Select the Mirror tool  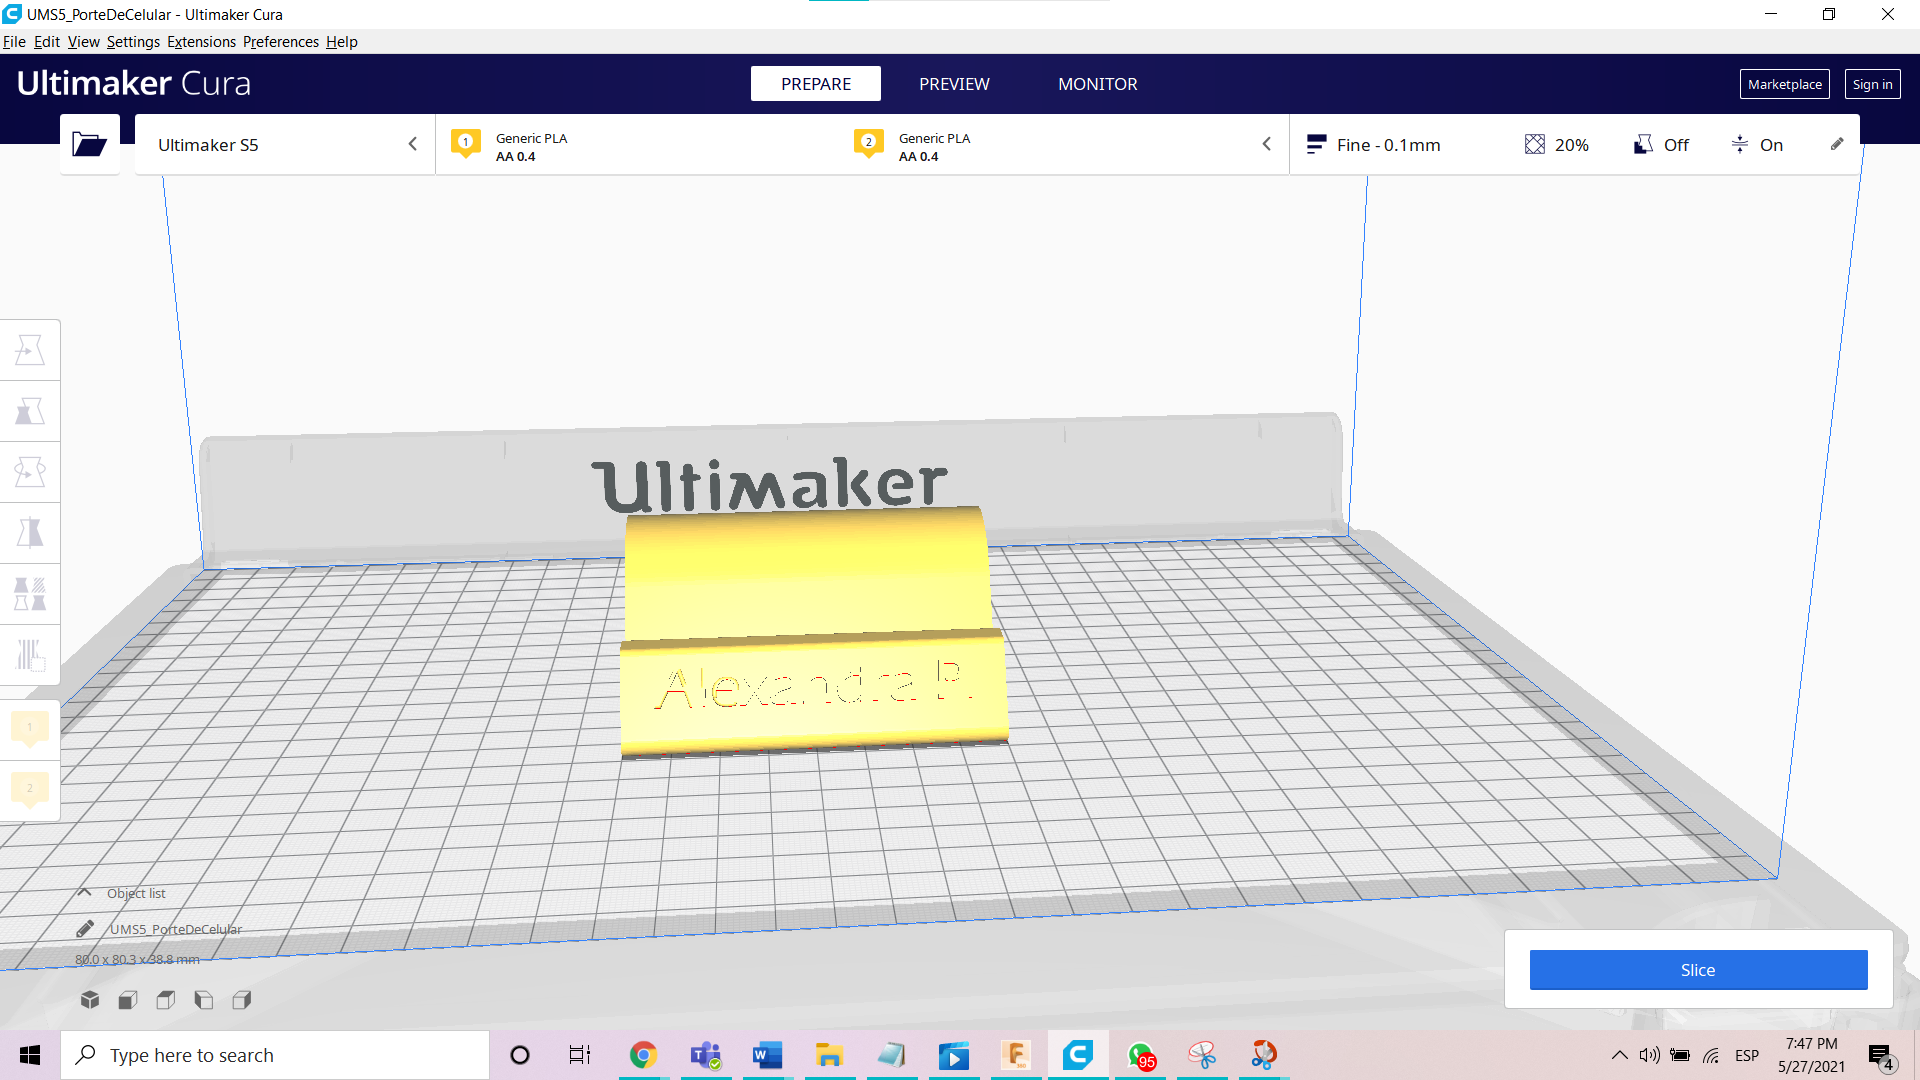pos(30,533)
